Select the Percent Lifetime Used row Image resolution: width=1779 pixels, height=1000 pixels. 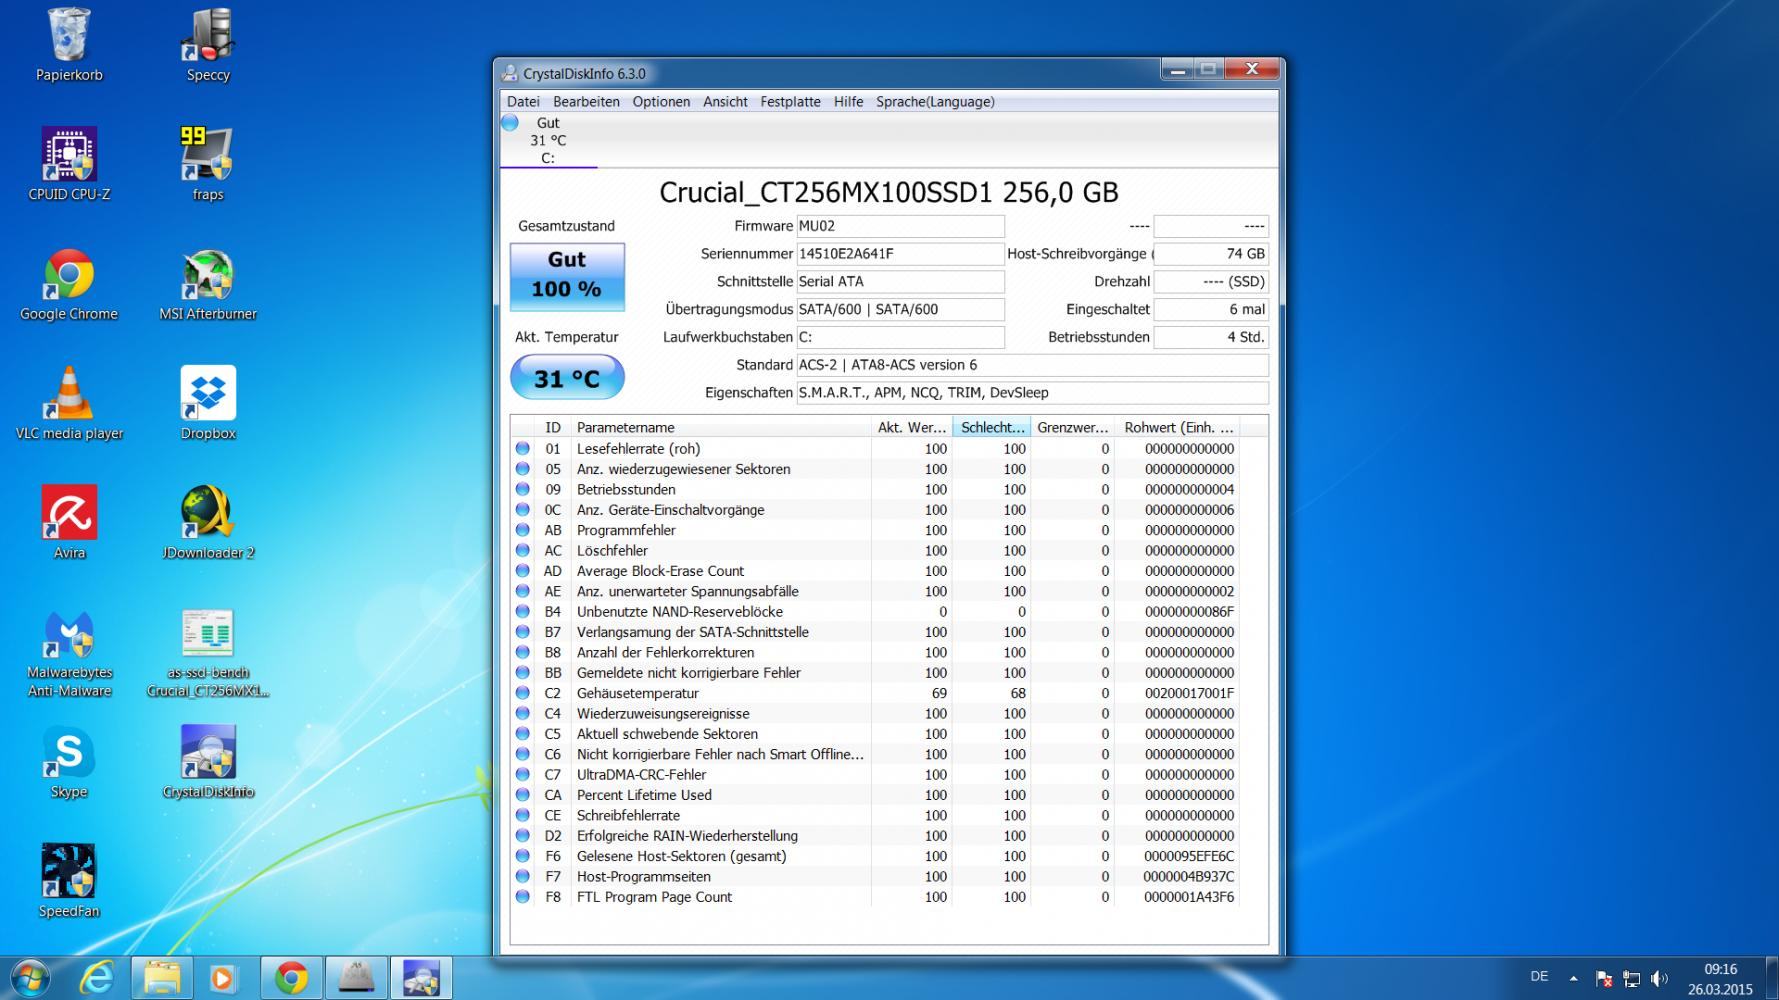pyautogui.click(x=877, y=795)
